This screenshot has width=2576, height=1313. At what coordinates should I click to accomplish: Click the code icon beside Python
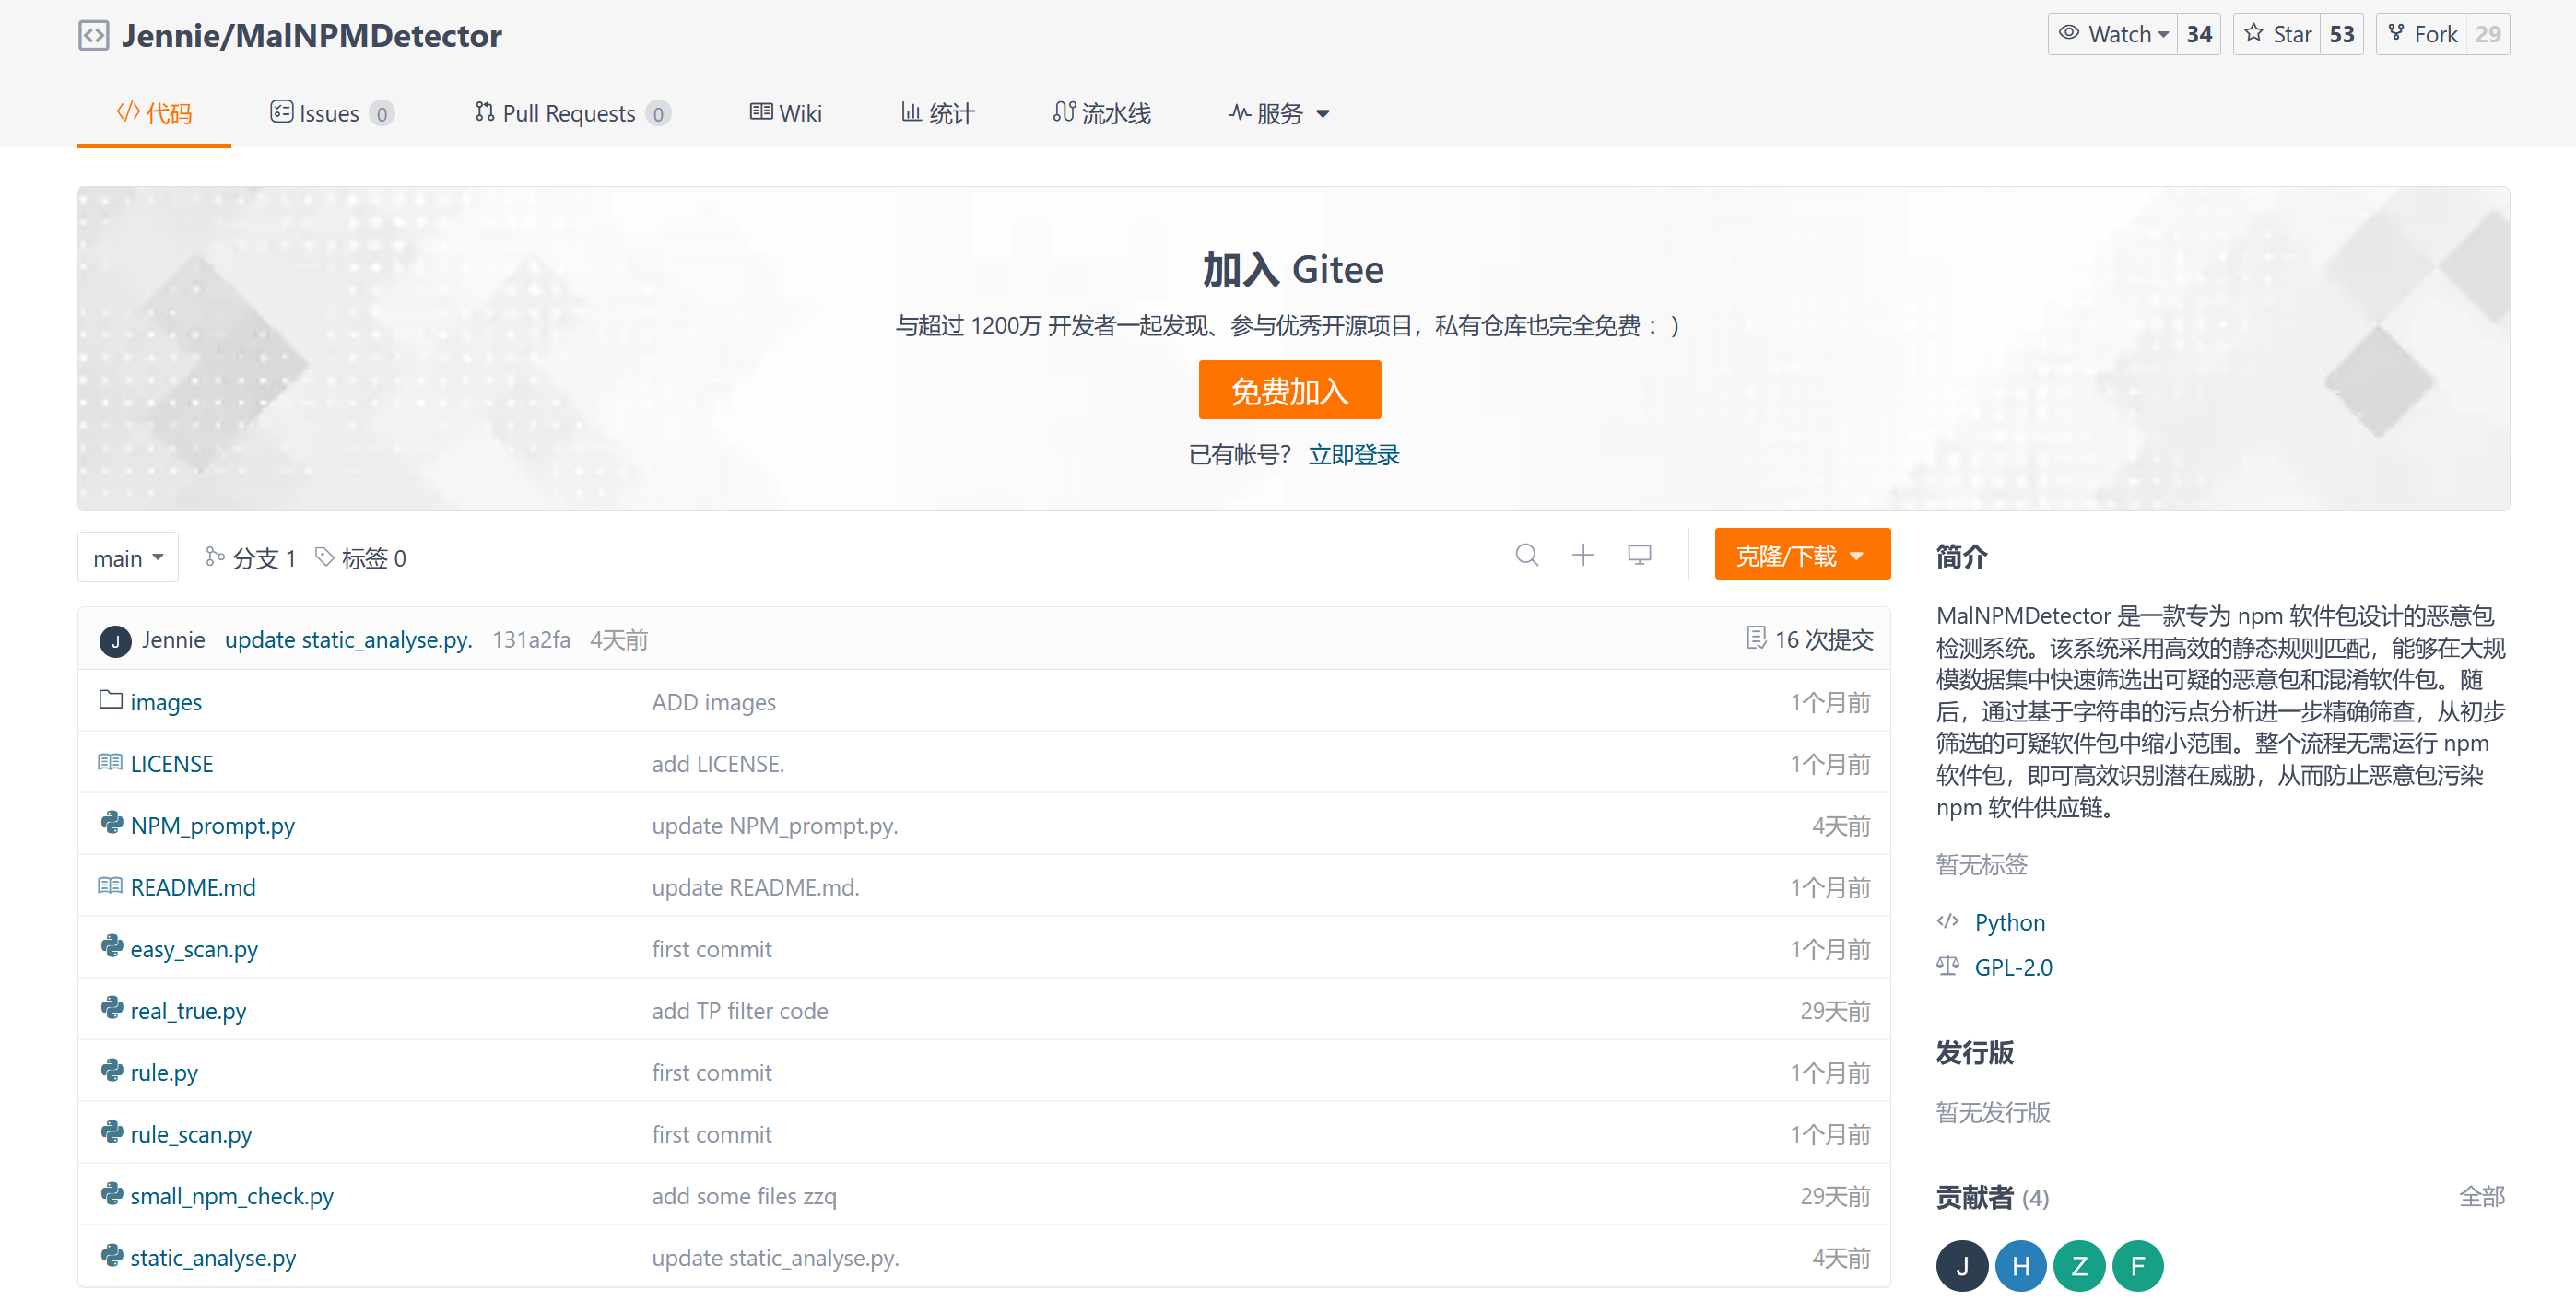tap(1948, 921)
